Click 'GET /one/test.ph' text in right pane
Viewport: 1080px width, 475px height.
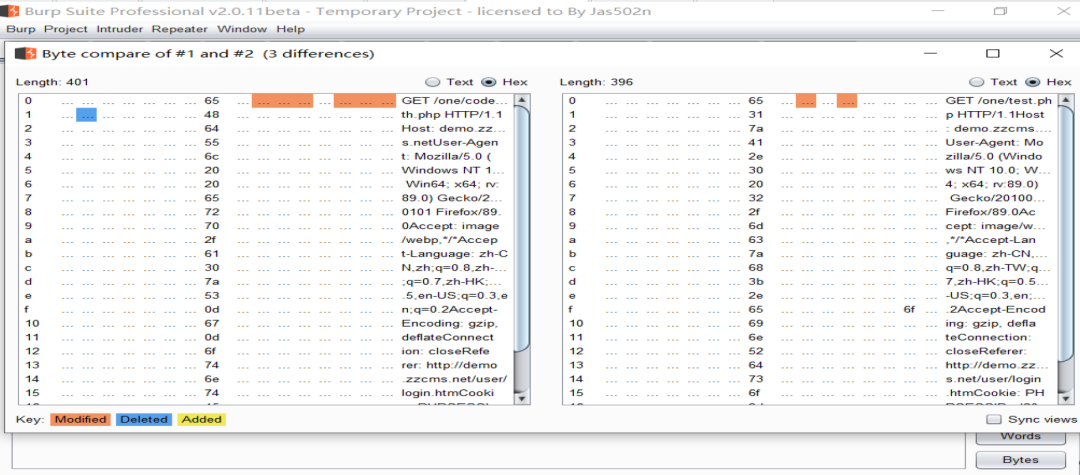point(999,101)
